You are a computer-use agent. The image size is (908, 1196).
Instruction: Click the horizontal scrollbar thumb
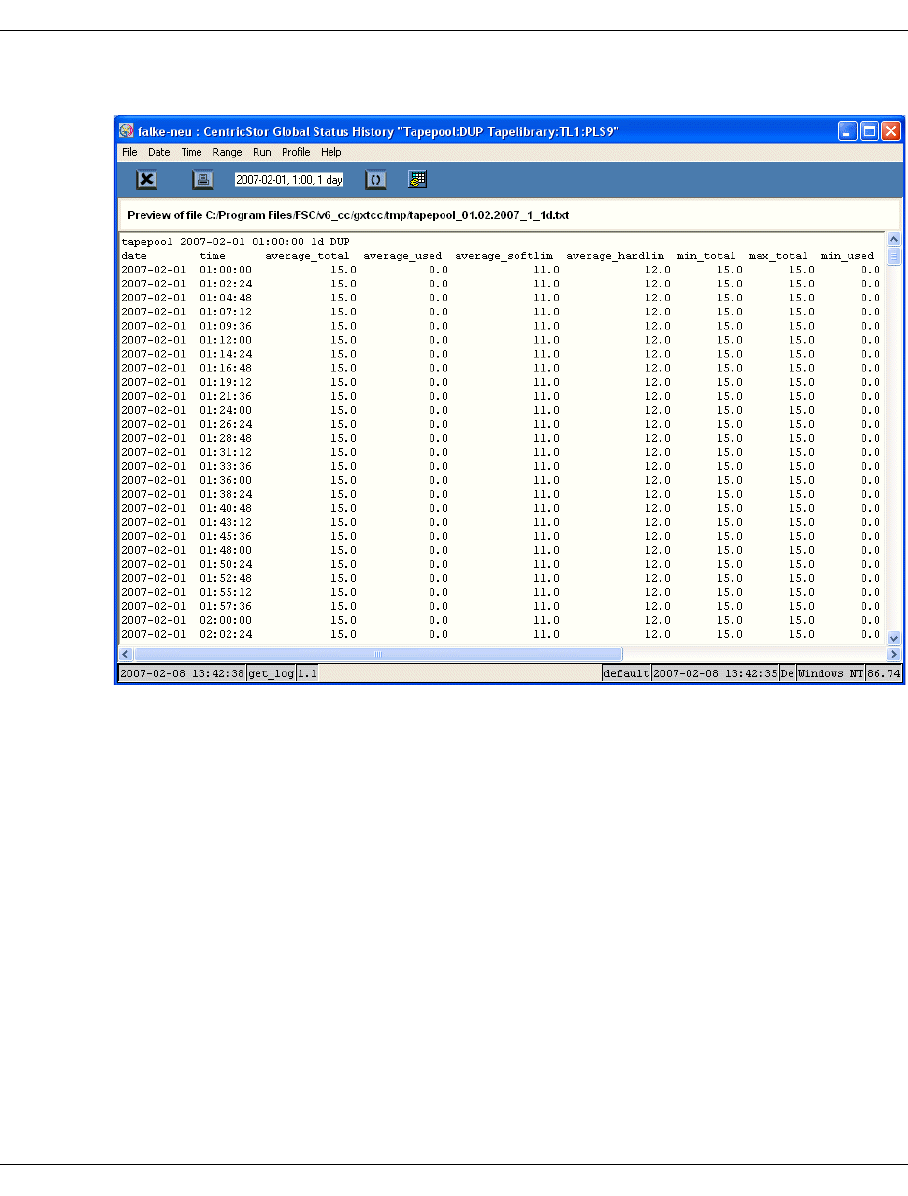pyautogui.click(x=378, y=654)
